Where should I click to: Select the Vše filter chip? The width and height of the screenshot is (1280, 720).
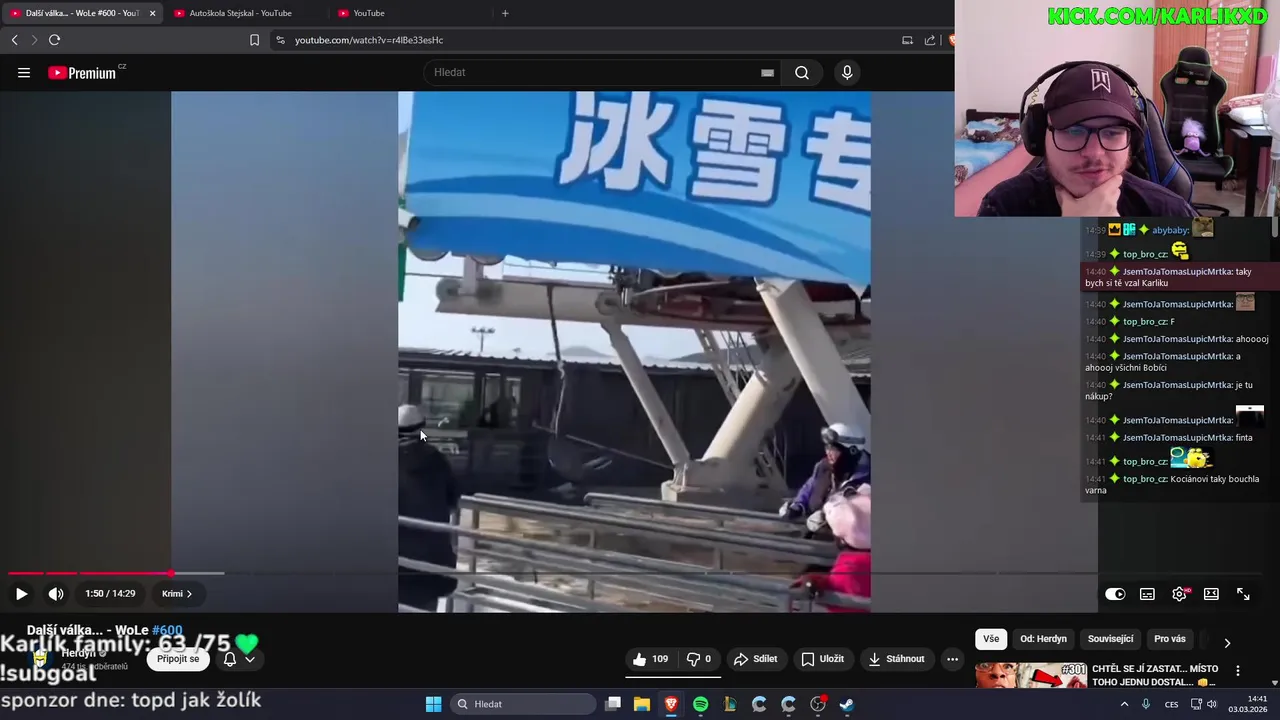click(991, 639)
